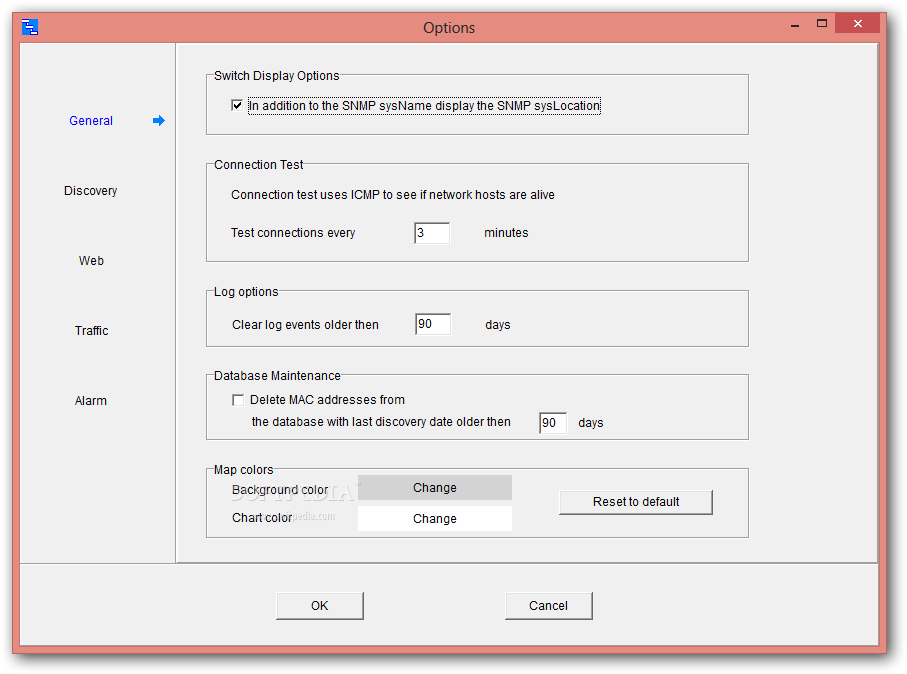Viewport: 907px width, 674px height.
Task: Change the map Background color swatch
Action: (x=435, y=488)
